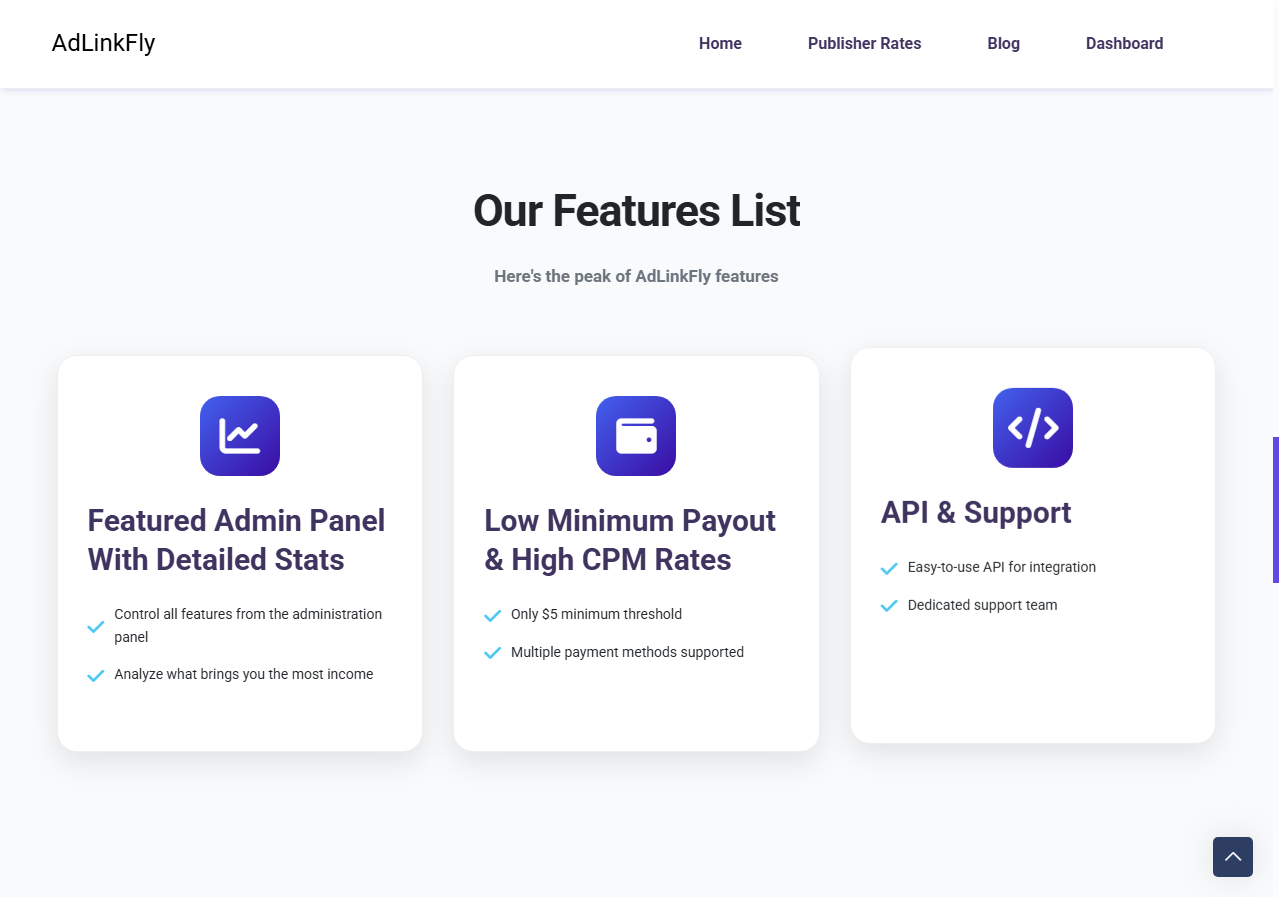The width and height of the screenshot is (1279, 897).
Task: Click the checkmark beside 'Only $5 minimum threshold'
Action: point(492,616)
